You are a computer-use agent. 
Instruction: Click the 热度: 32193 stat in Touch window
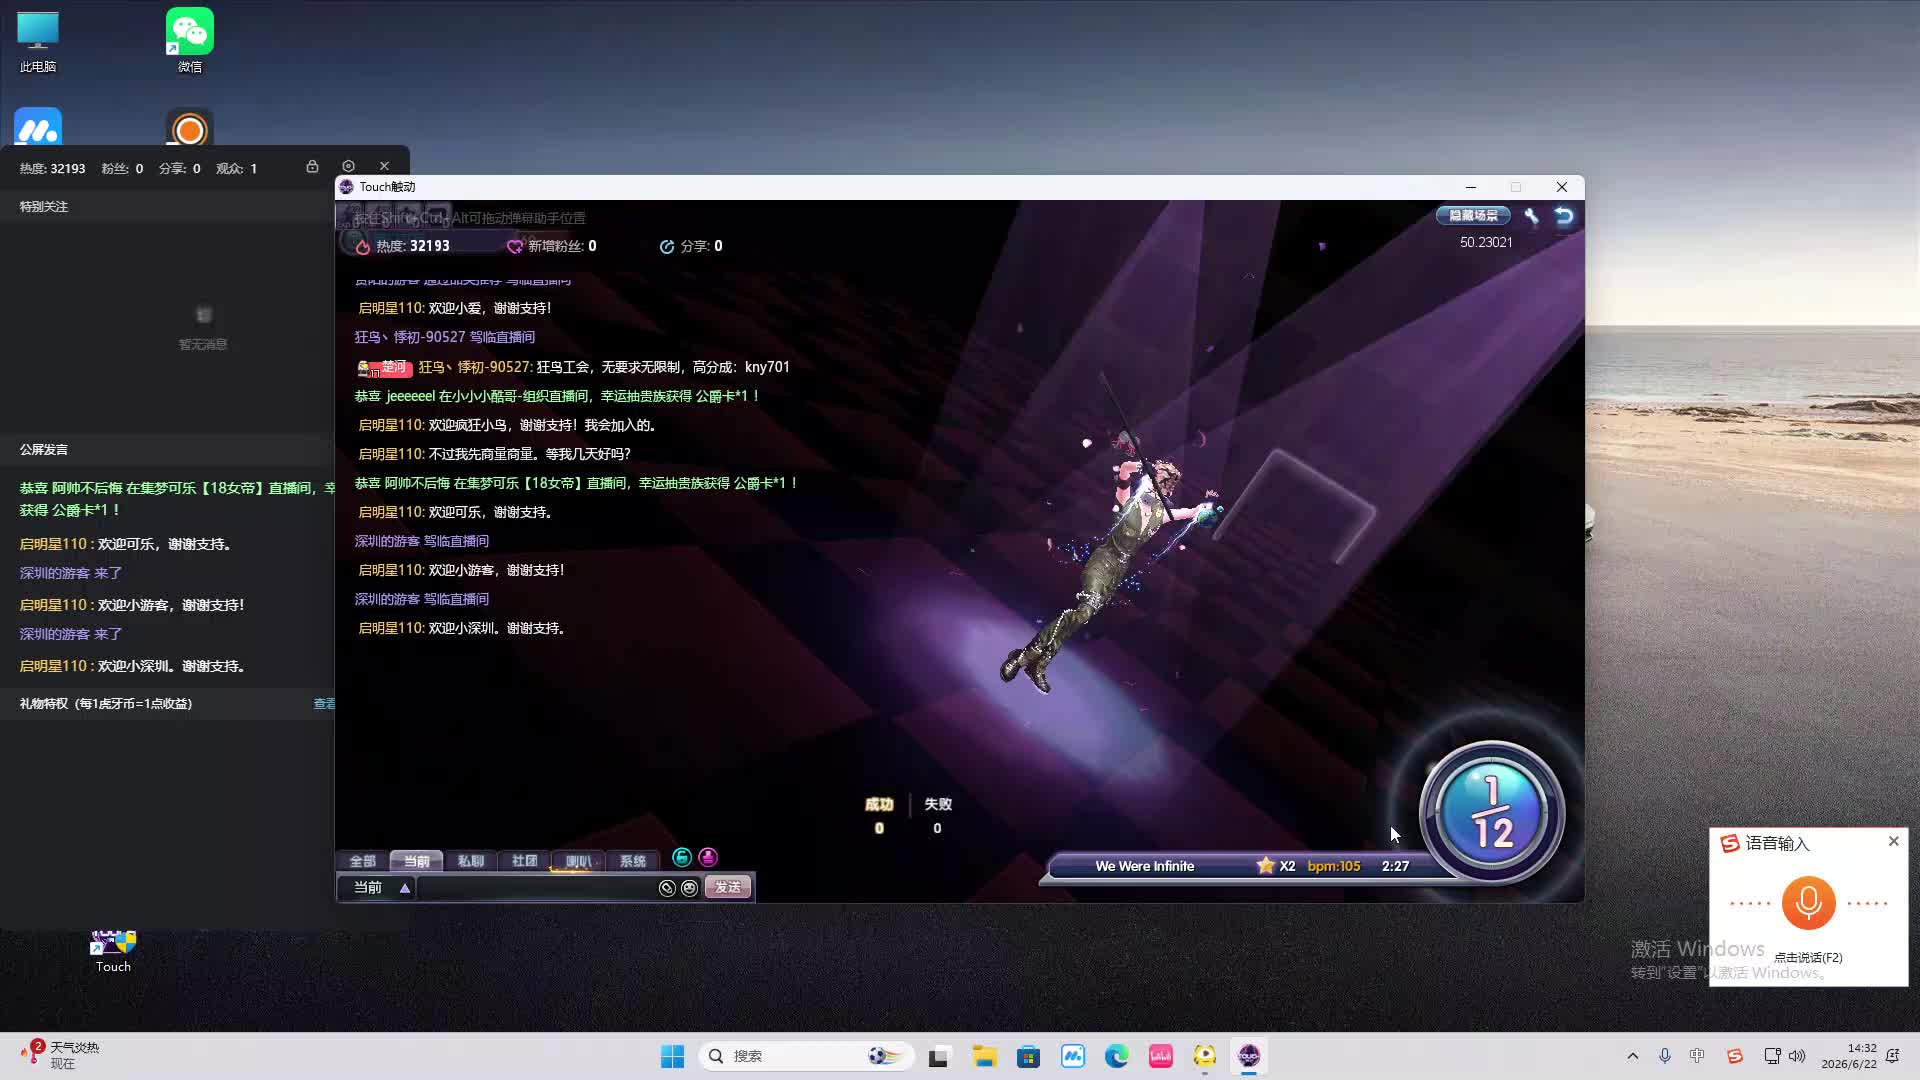click(x=404, y=246)
